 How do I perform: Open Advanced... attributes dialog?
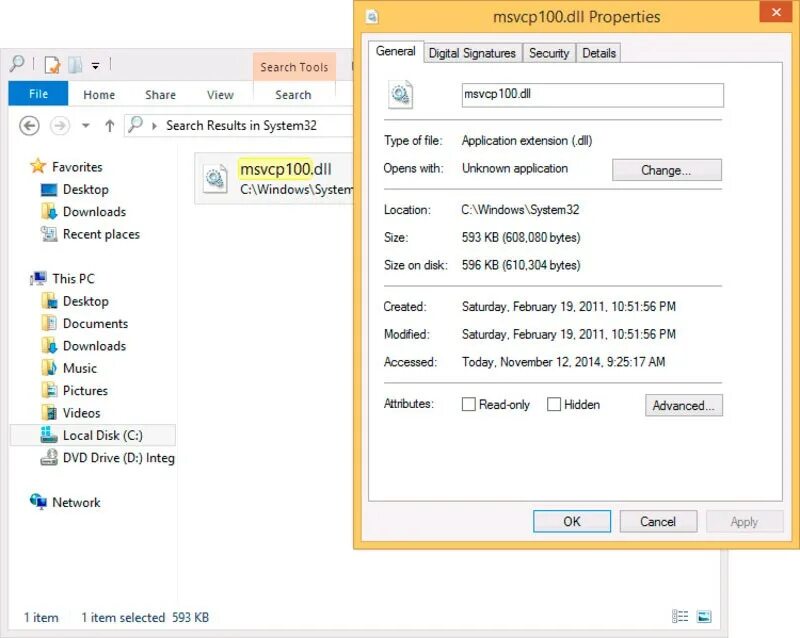684,406
